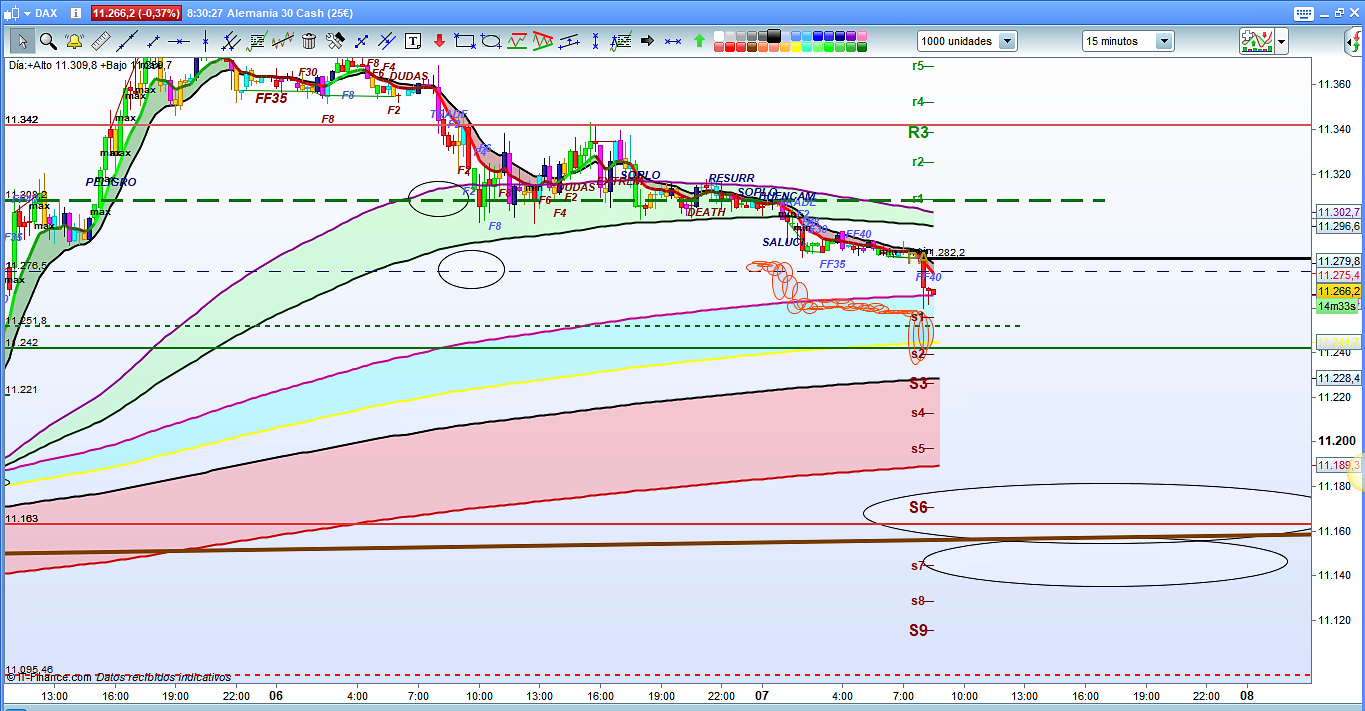Click the trash can delete icon
The image size is (1365, 711).
click(309, 41)
